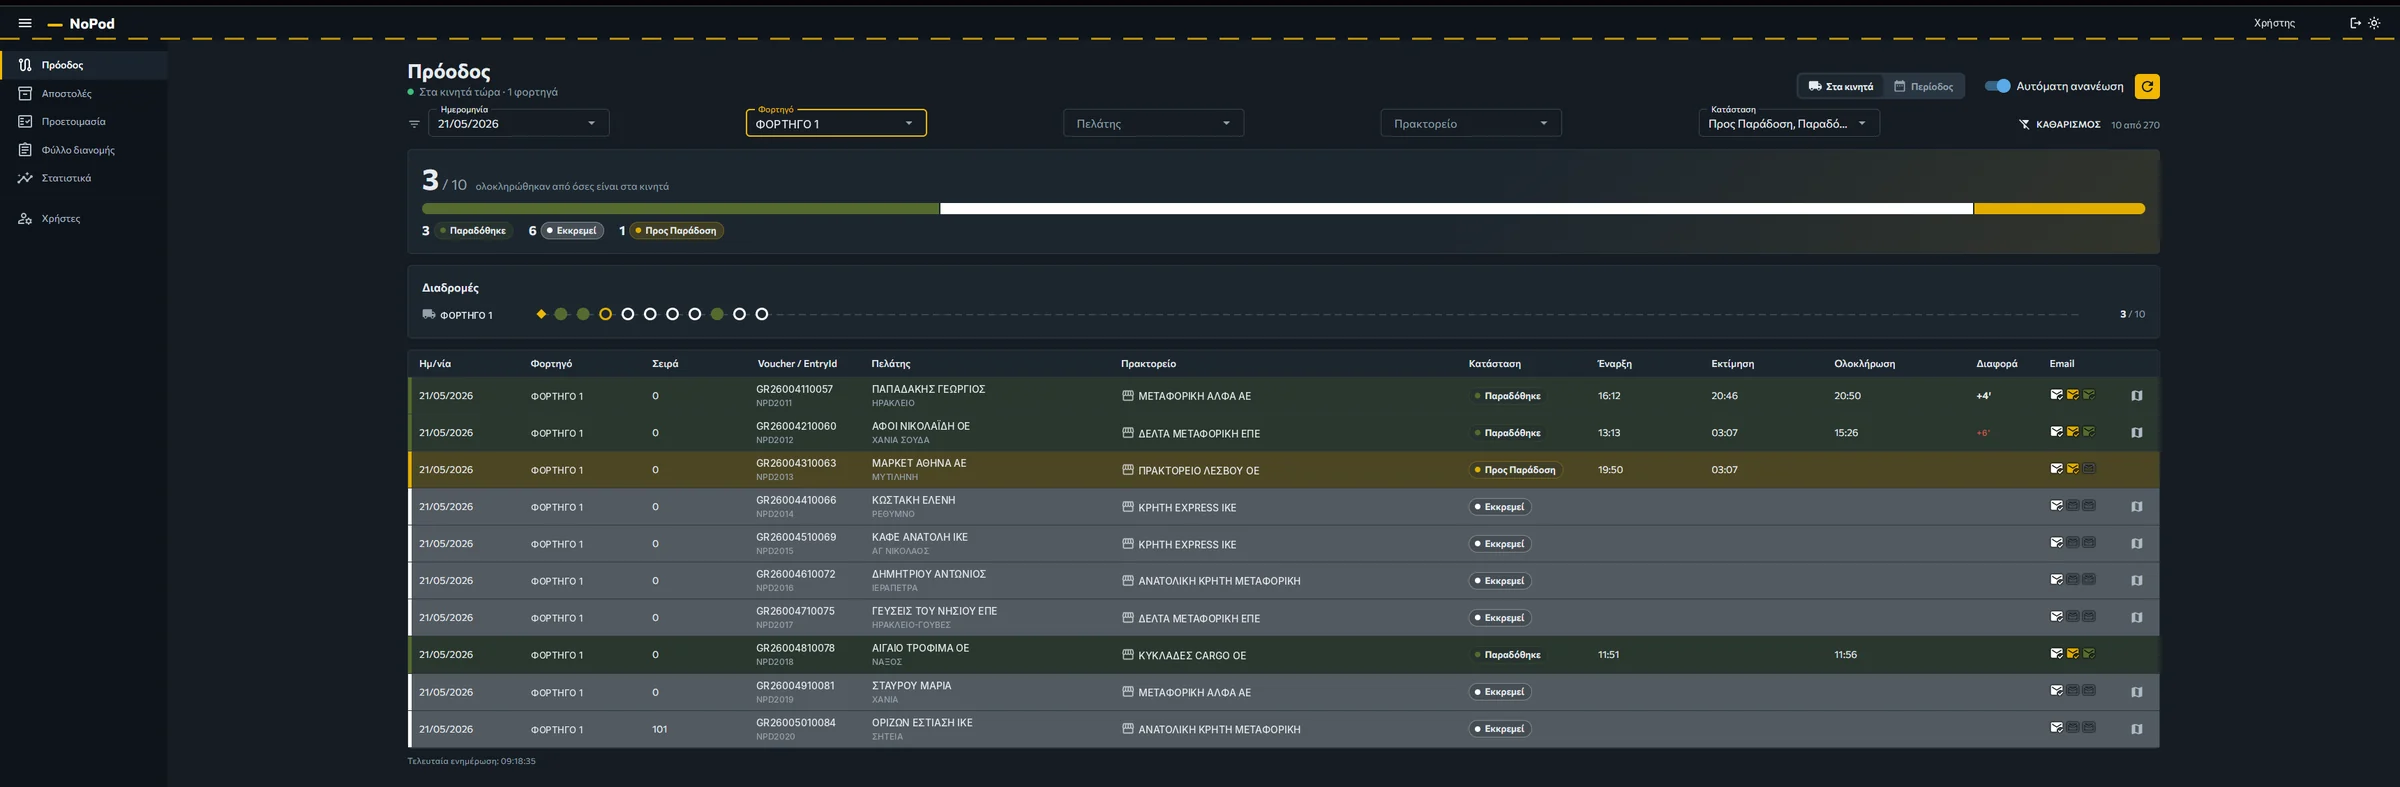Click the map icon in the ΚΩΣΤΑΚΗ ΕΛΕΝΗ row

(2137, 507)
